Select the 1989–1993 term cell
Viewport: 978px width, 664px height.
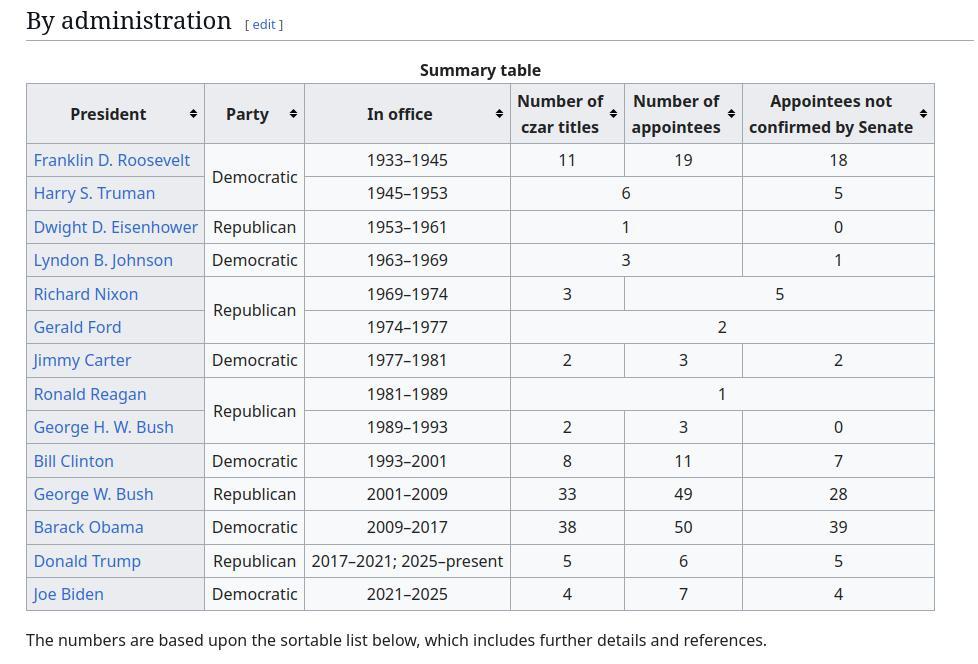click(x=407, y=427)
